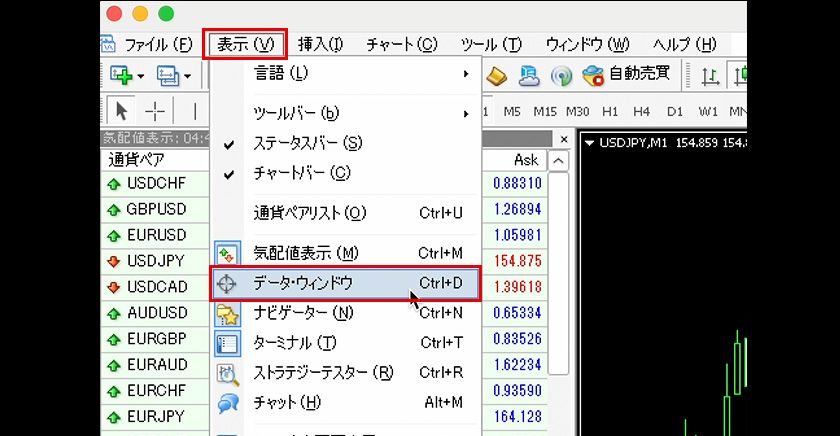Viewport: 840px width, 436px height.
Task: Open the new chart dropdown arrow
Action: [x=141, y=76]
